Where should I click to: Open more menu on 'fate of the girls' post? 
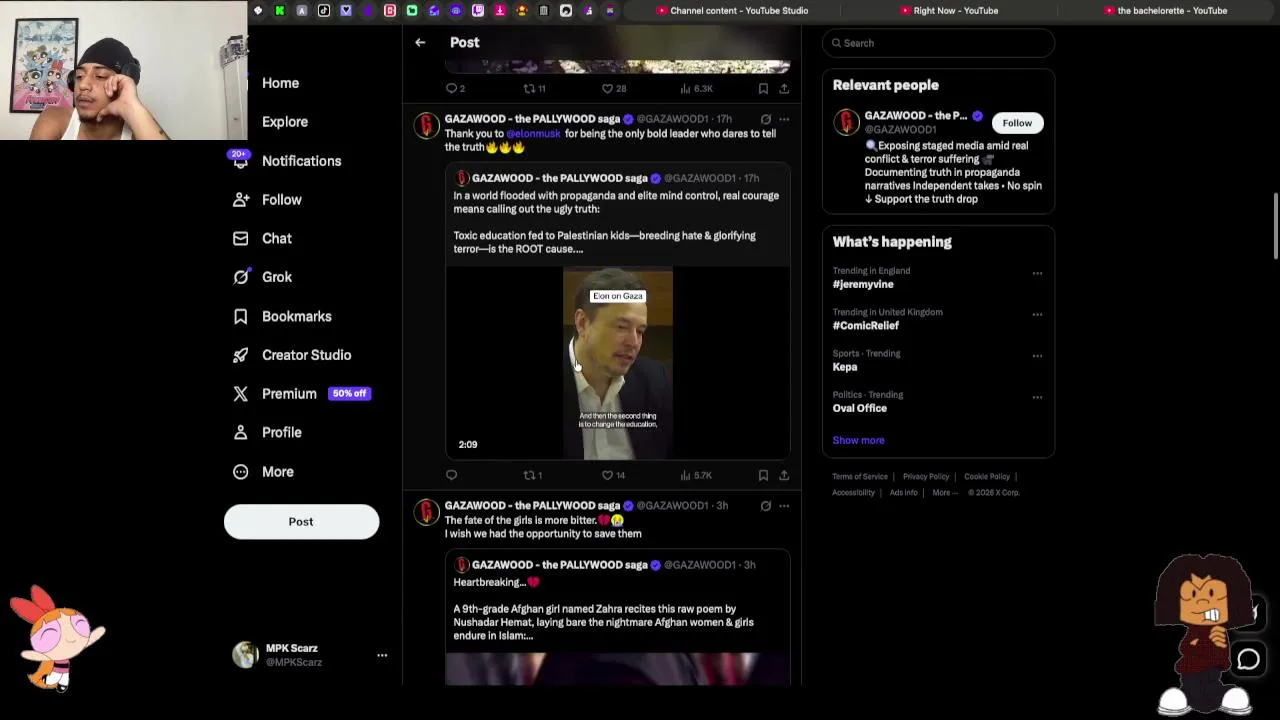pyautogui.click(x=784, y=506)
